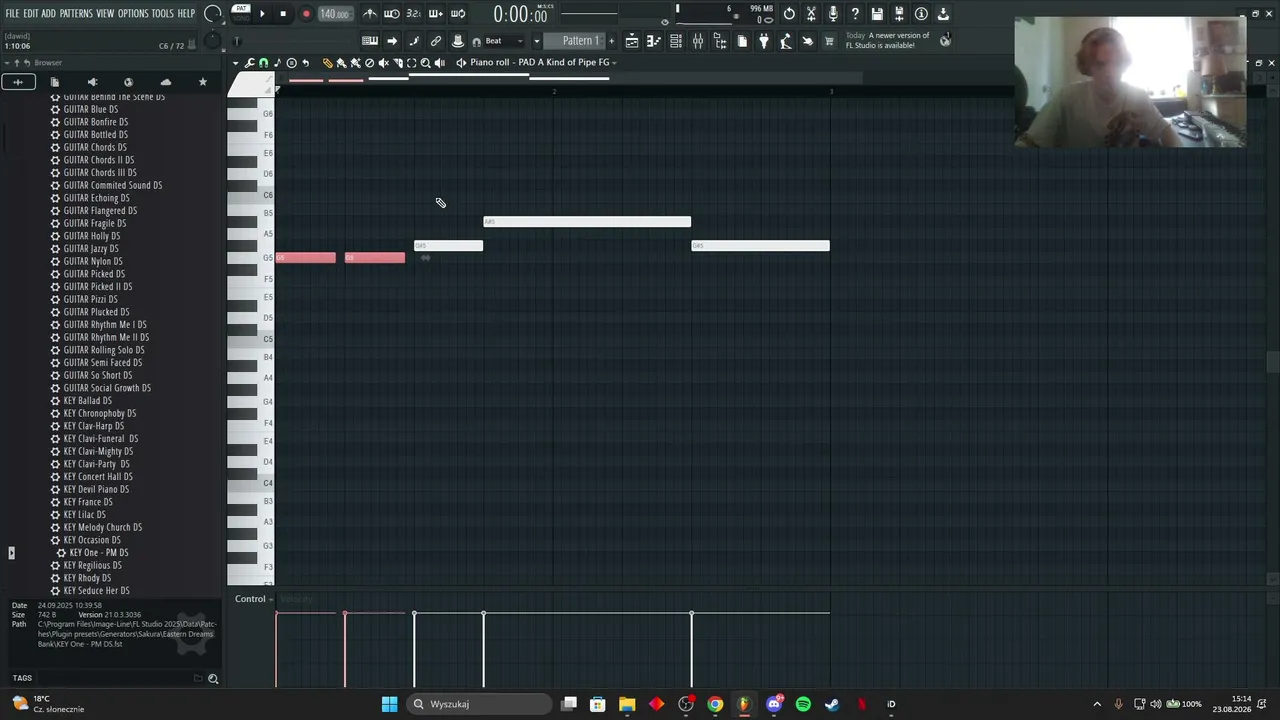
Task: Select the Delete tool in piano roll
Action: pos(369,63)
